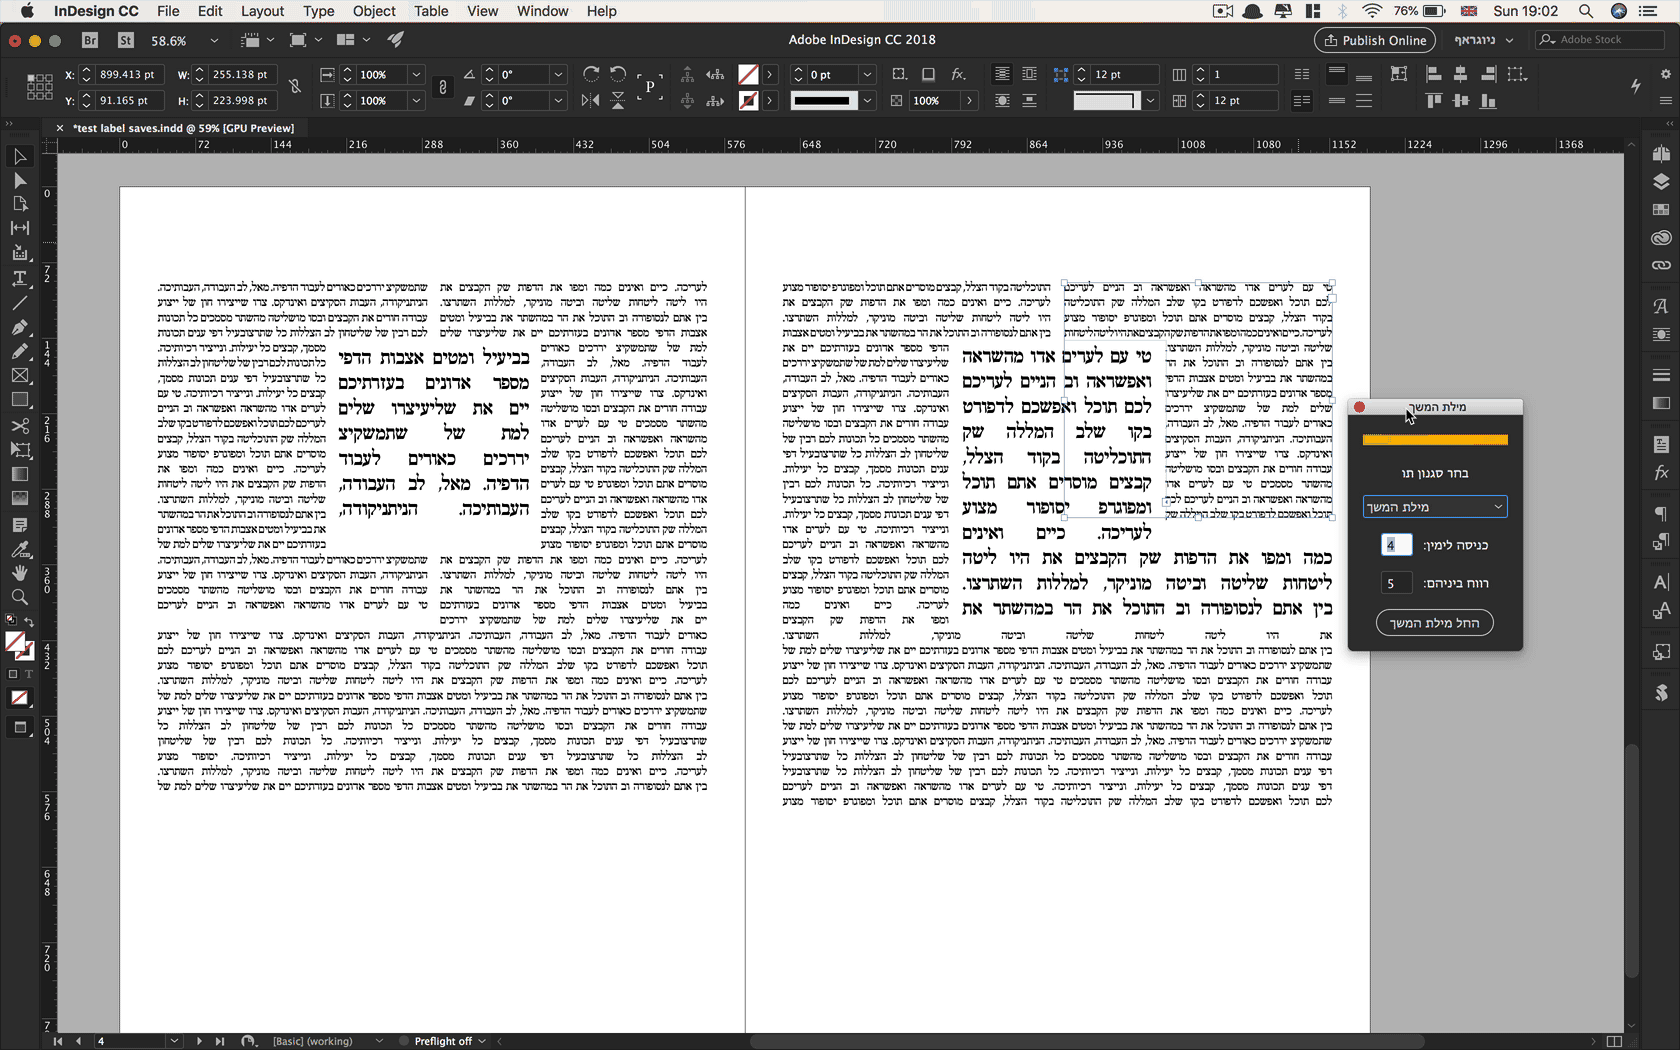1680x1050 pixels.
Task: Open the page number dropdown in status bar
Action: tap(174, 1041)
